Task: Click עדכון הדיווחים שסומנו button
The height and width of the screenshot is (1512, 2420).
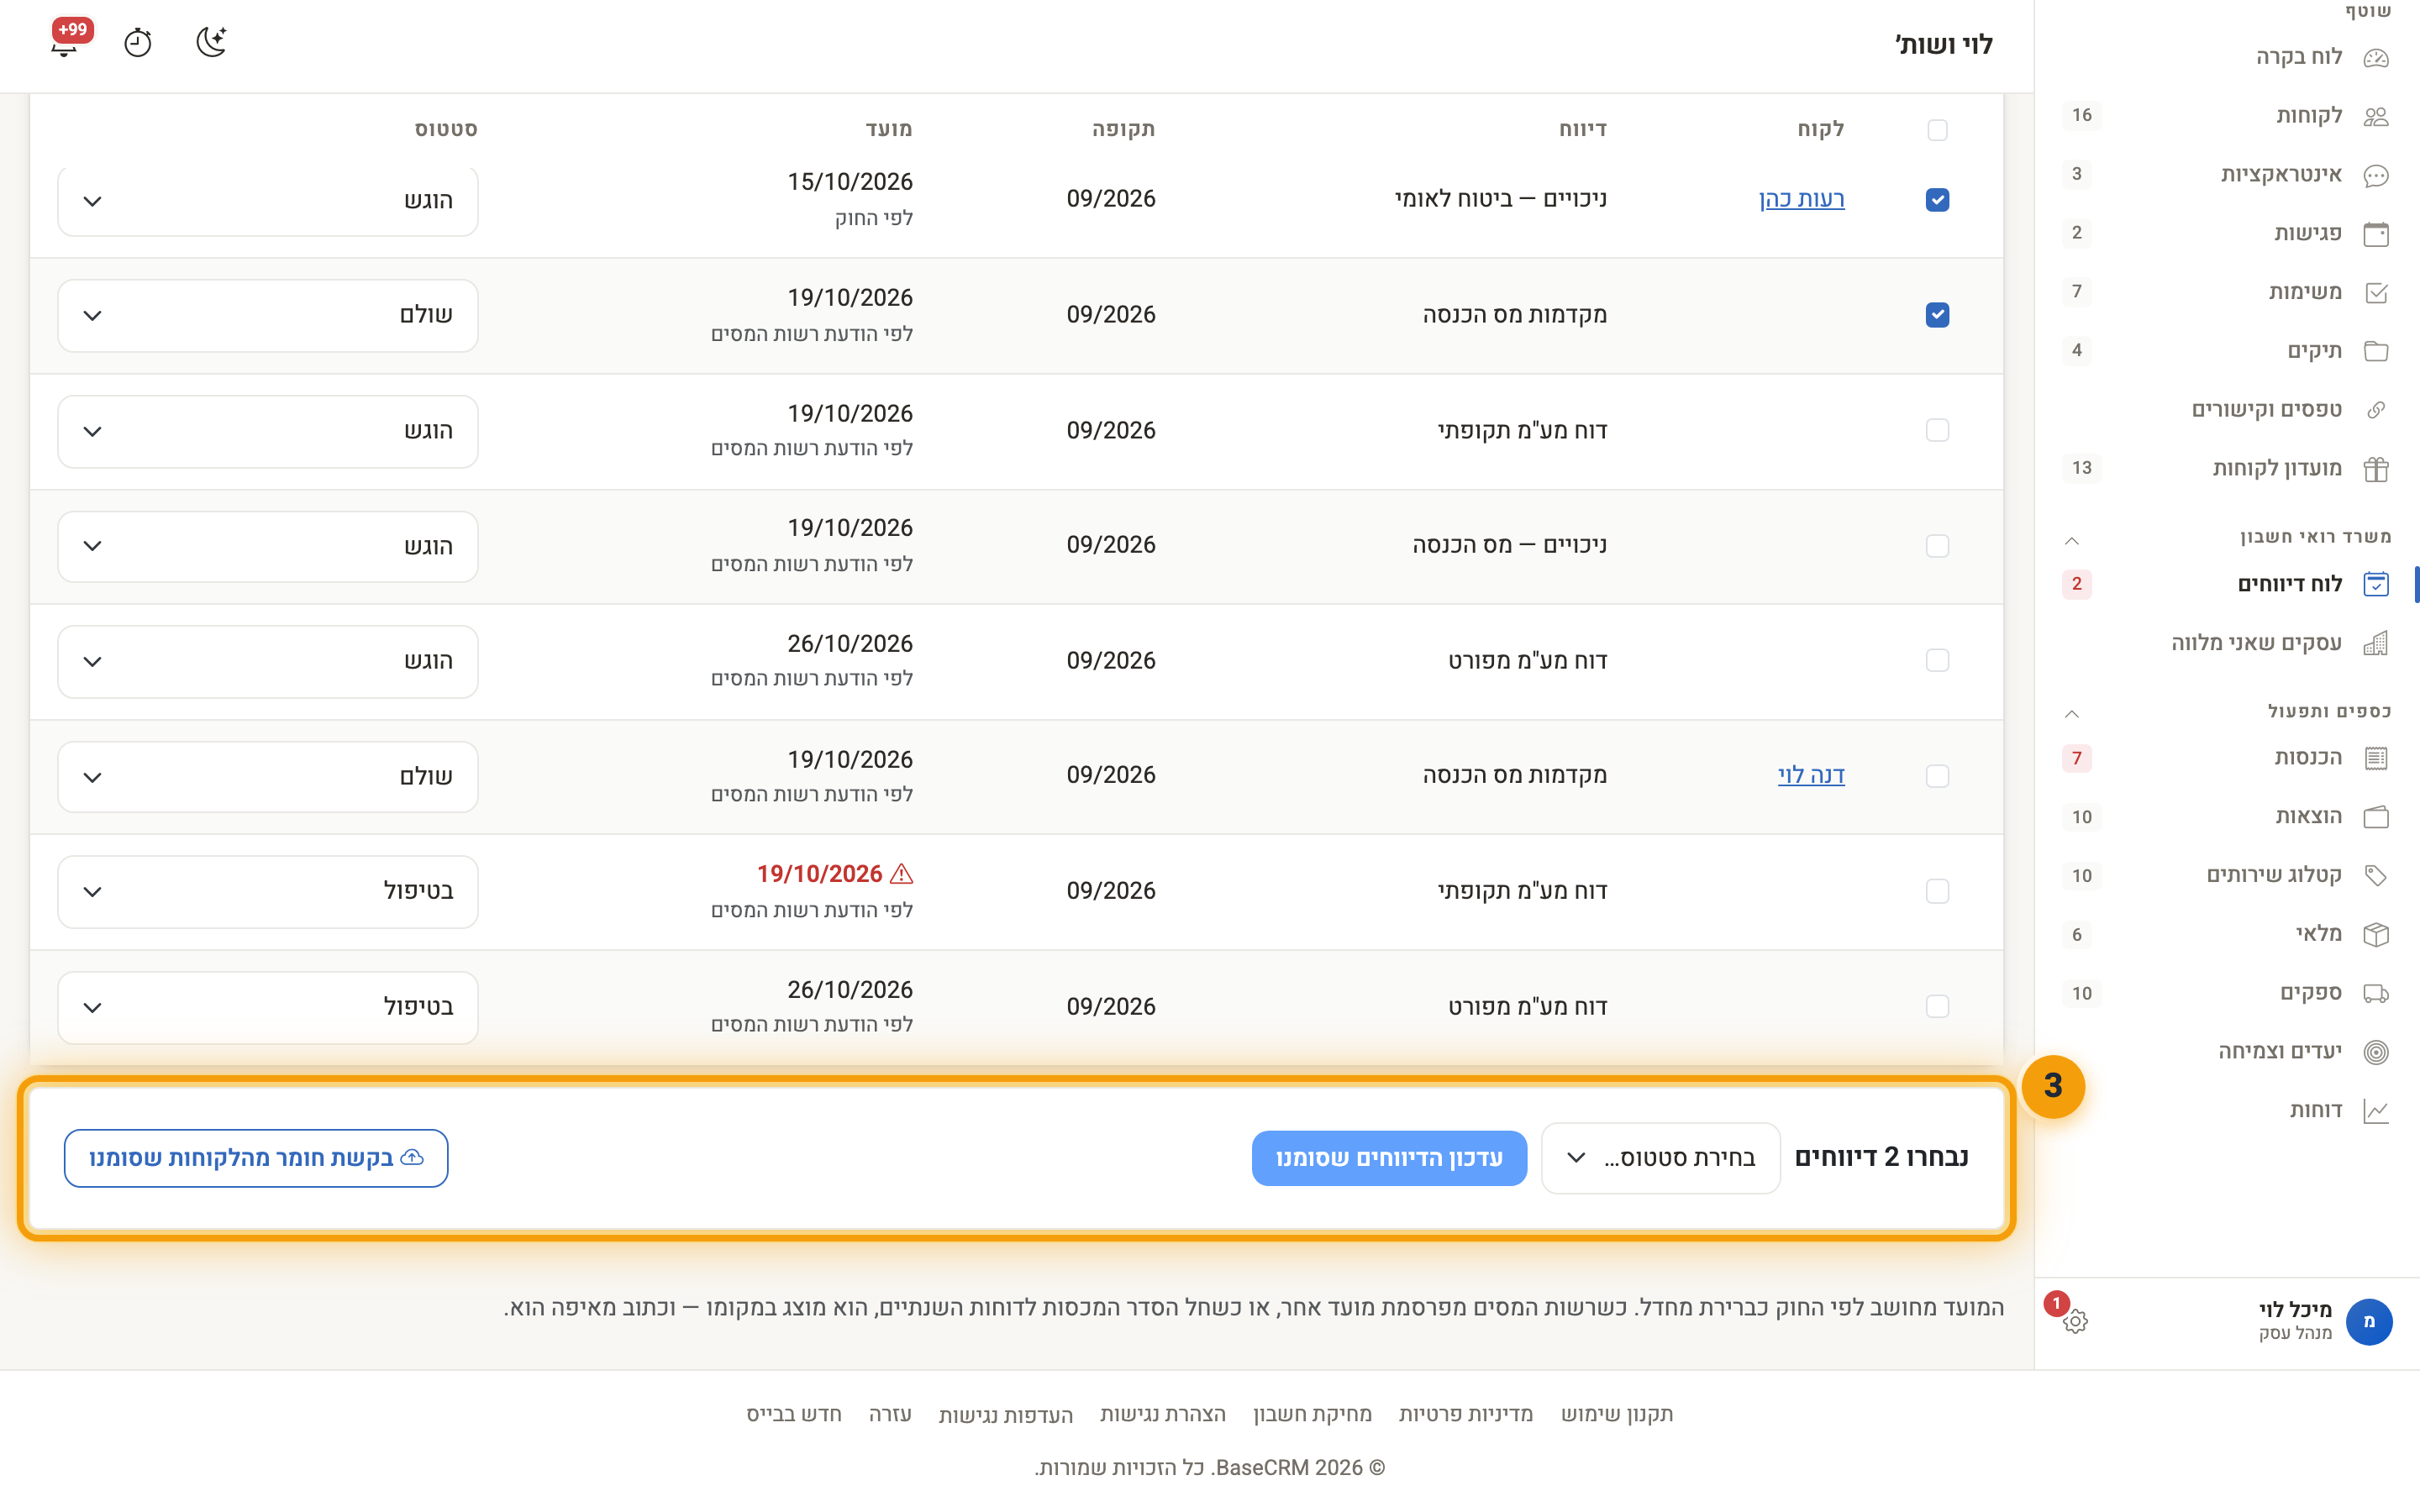Action: coord(1389,1158)
